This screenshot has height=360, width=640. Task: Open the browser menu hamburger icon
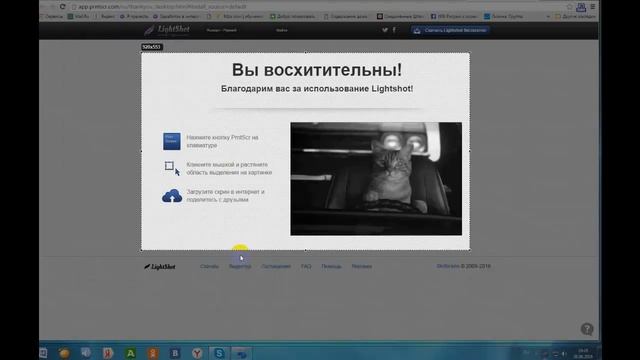tap(593, 7)
